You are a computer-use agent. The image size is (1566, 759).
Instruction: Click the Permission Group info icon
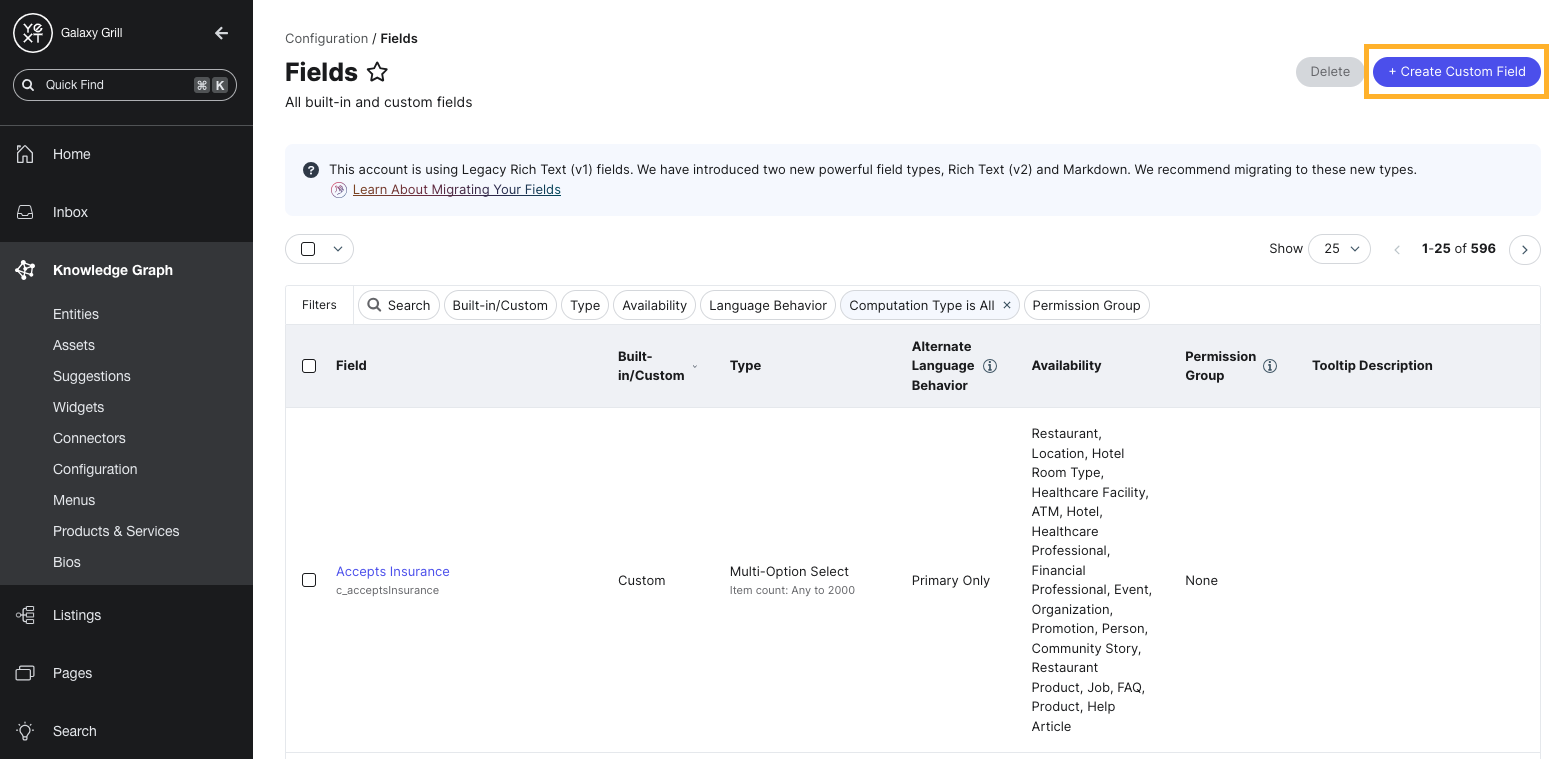click(1270, 366)
